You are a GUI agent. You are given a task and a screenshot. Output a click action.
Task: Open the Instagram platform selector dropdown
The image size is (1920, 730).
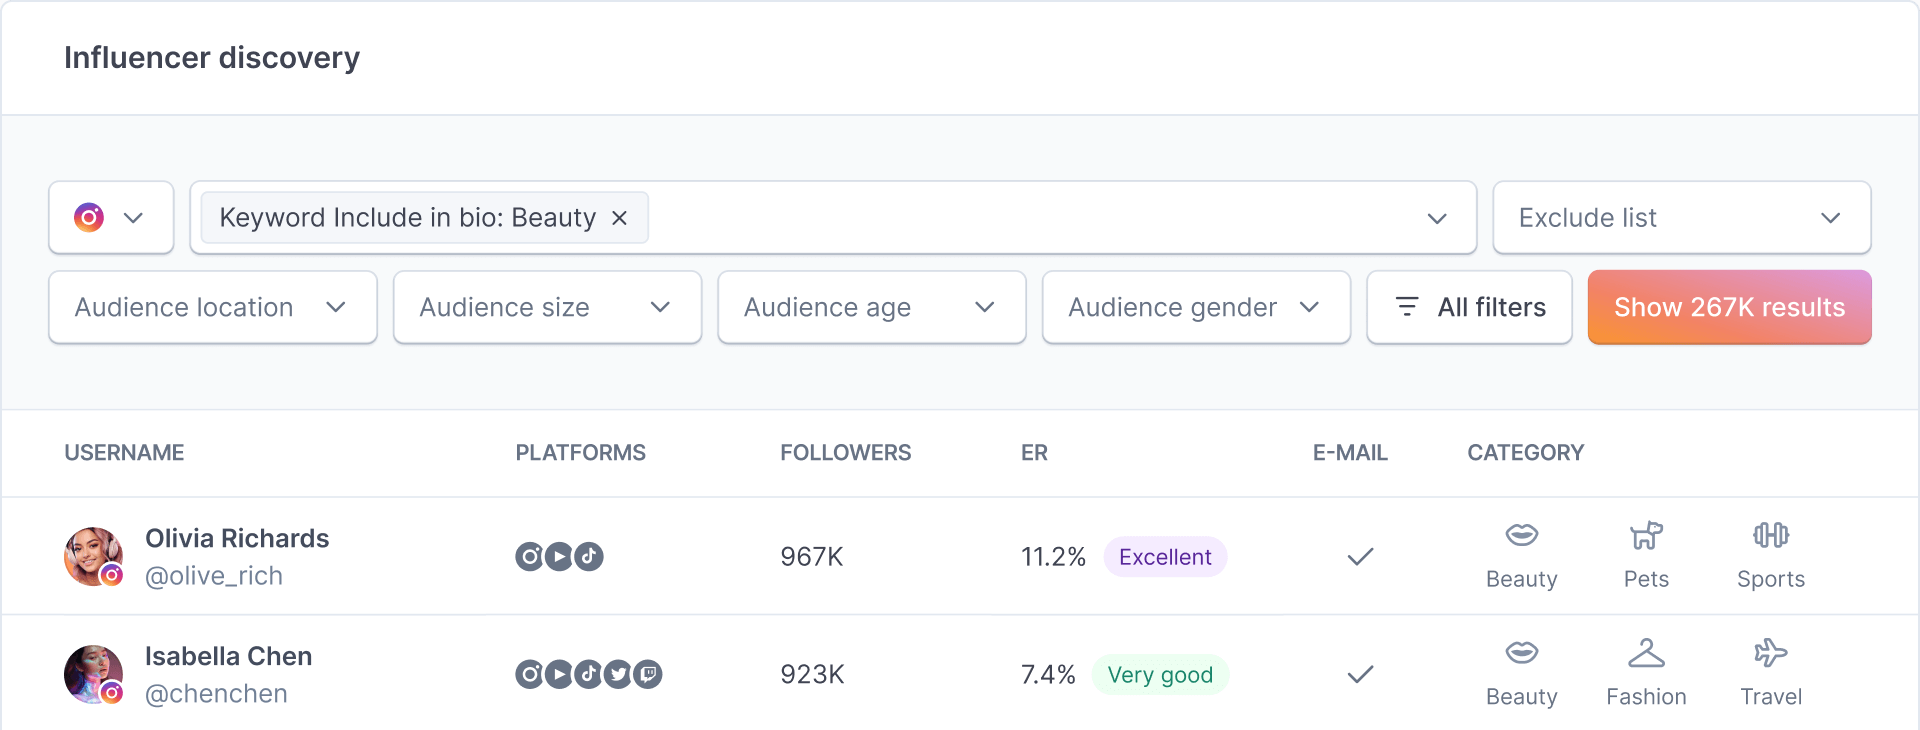(111, 218)
